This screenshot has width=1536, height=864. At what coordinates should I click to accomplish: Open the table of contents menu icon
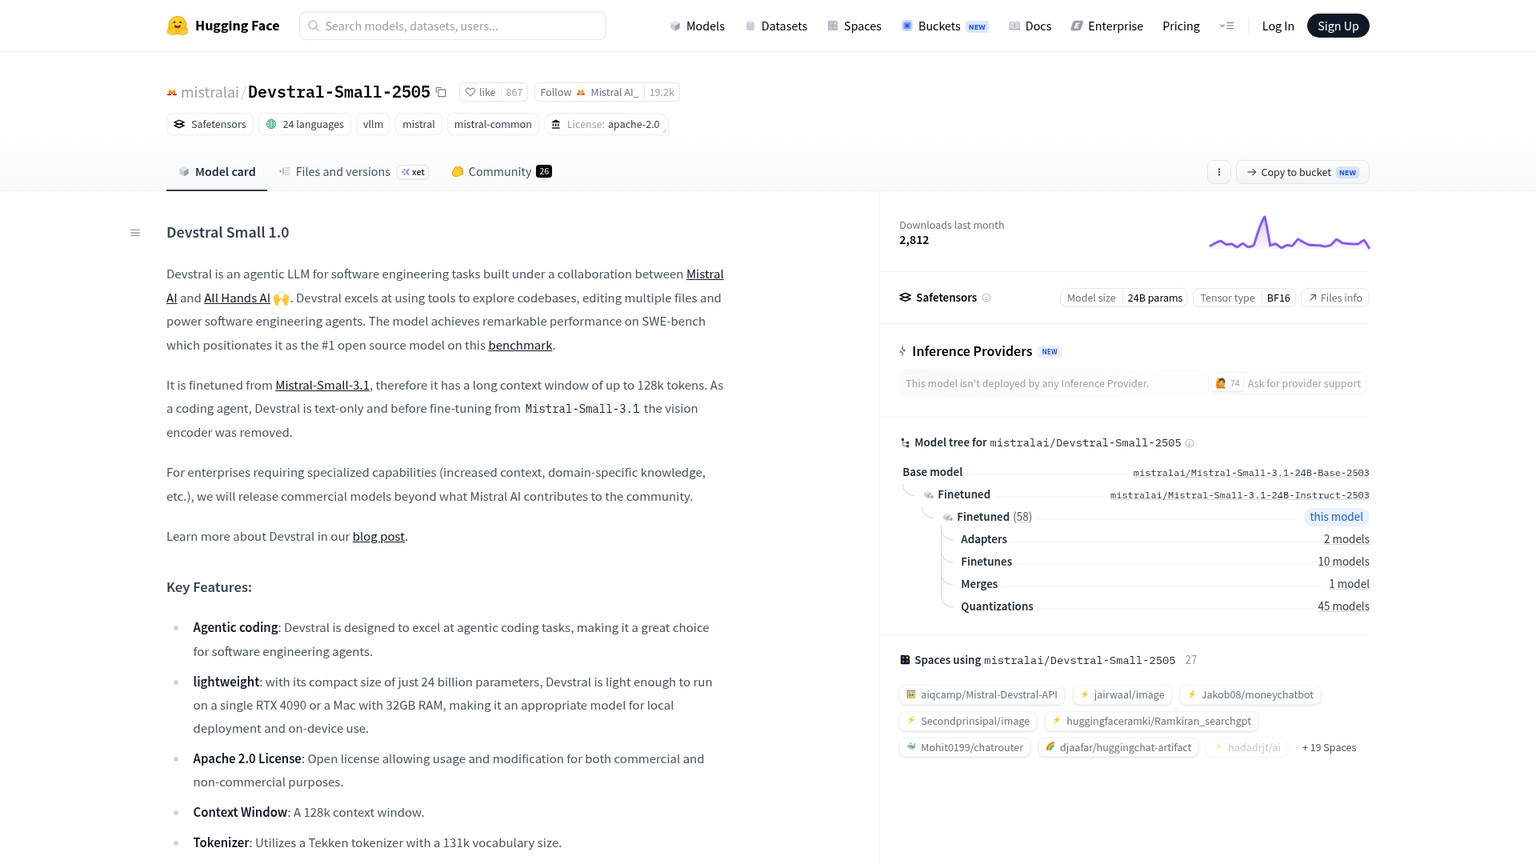click(135, 233)
